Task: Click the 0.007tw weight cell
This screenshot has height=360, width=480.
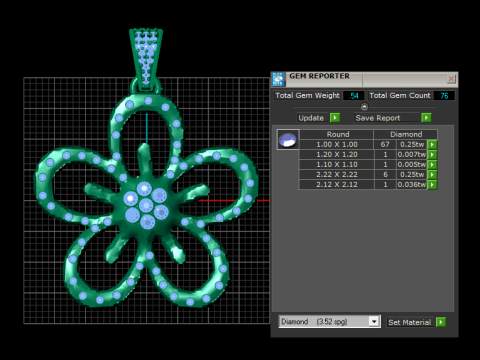Action: (x=412, y=155)
